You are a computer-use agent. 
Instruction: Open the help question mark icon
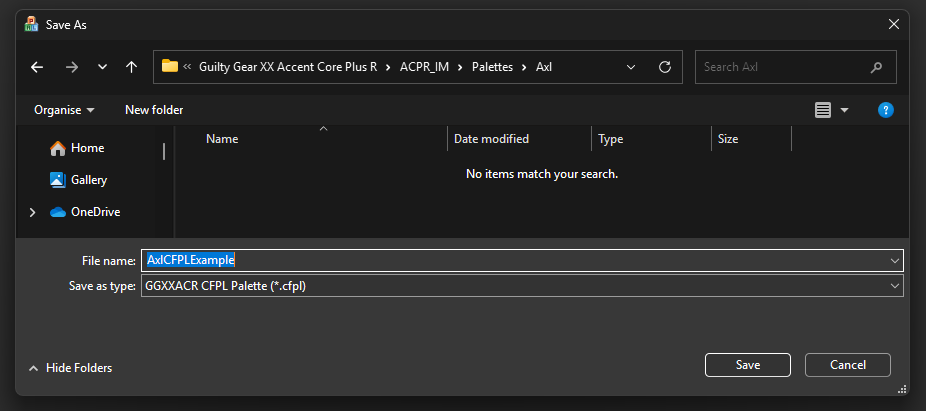[885, 110]
